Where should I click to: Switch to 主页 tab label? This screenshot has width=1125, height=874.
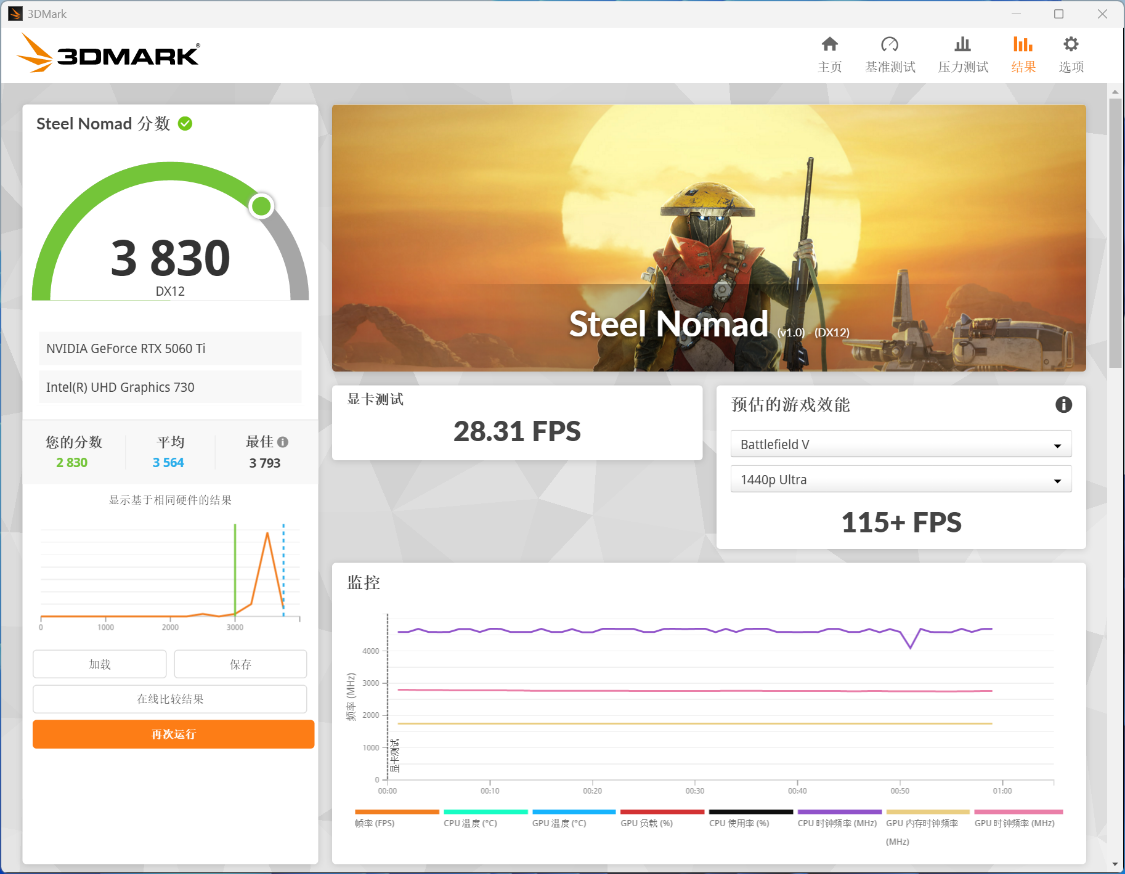tap(829, 67)
